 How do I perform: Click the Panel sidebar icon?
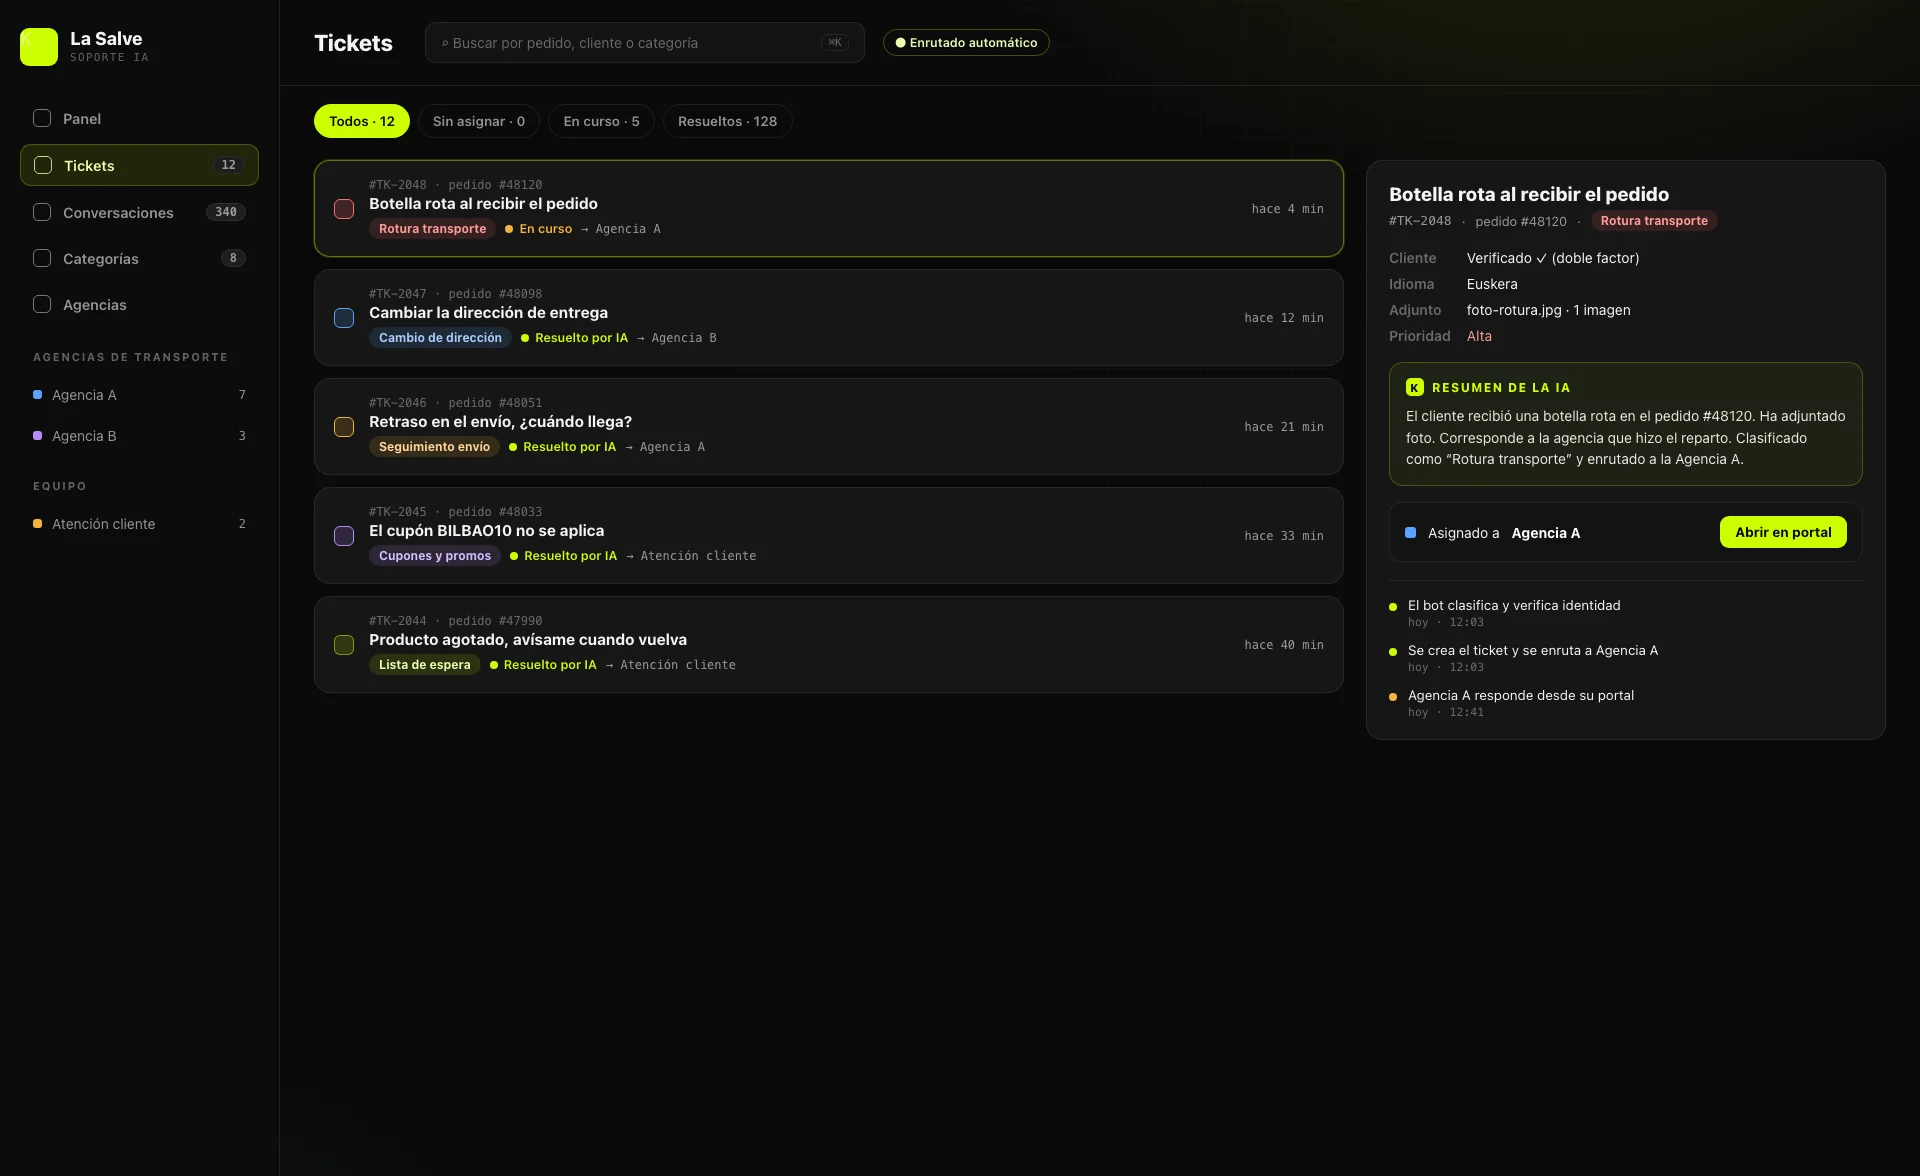click(42, 118)
